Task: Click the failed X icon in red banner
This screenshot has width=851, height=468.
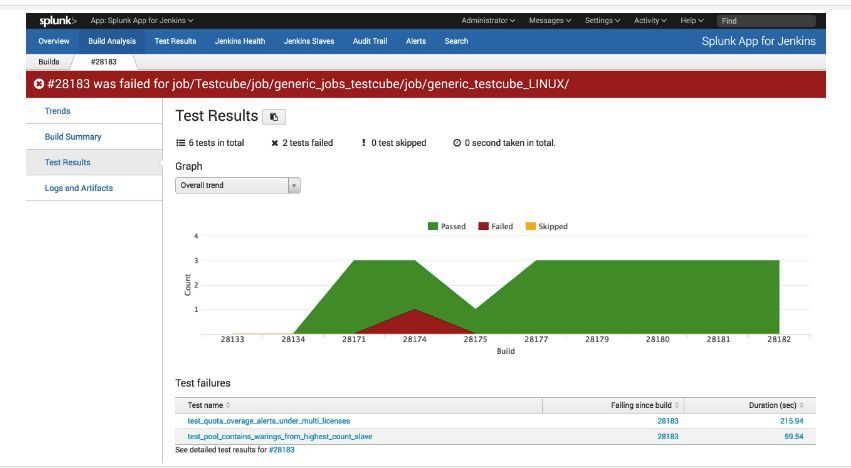Action: [39, 84]
